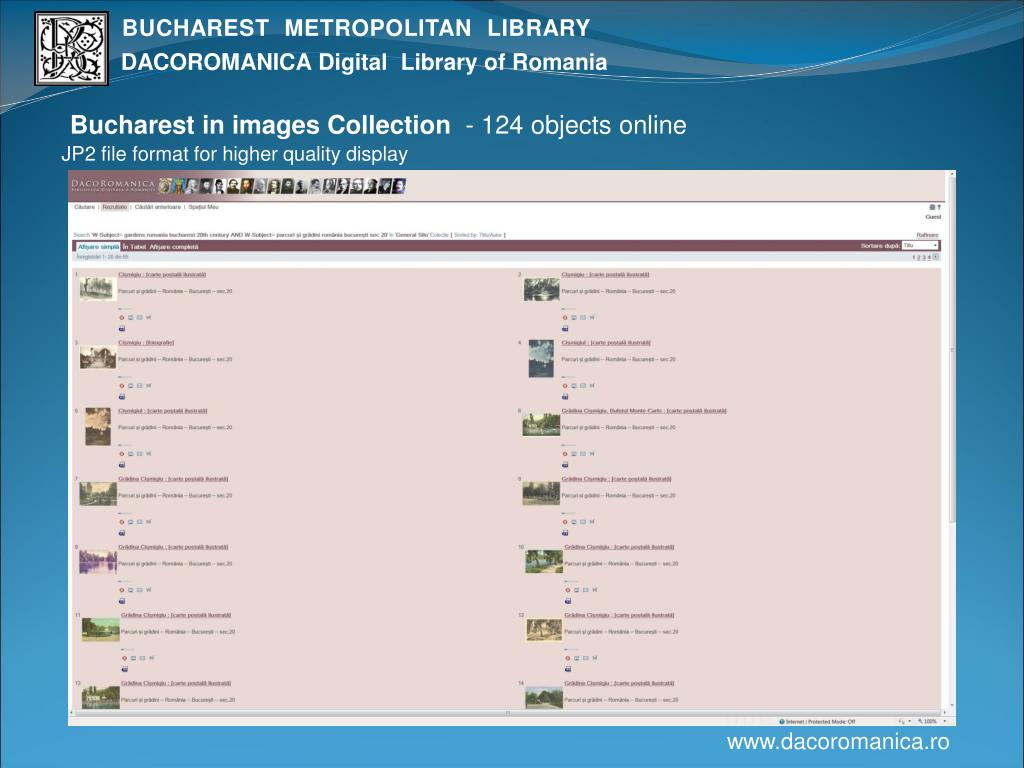Viewport: 1024px width, 768px height.
Task: Open result 6 Bufetul Monte-Carlo title
Action: click(x=644, y=411)
